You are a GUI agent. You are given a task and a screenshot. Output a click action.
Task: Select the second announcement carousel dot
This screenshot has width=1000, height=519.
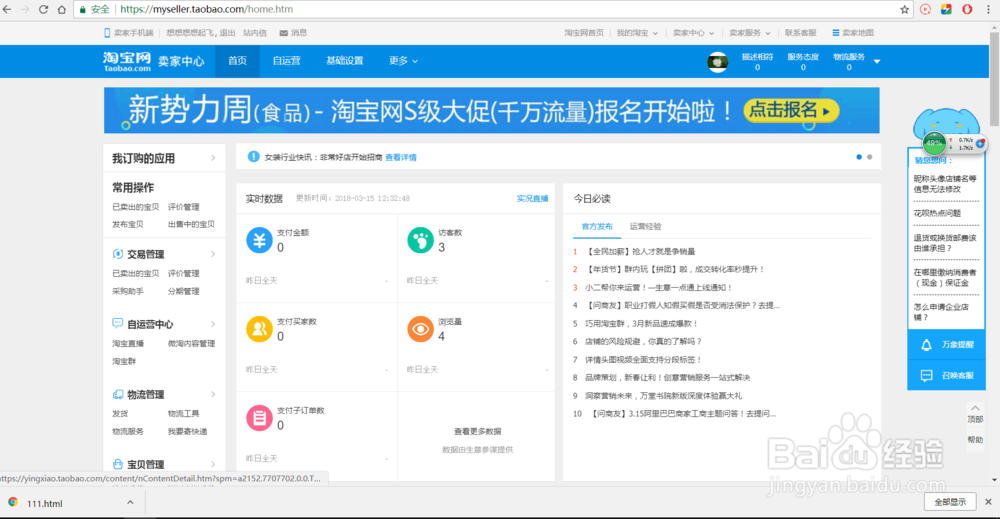coord(869,157)
